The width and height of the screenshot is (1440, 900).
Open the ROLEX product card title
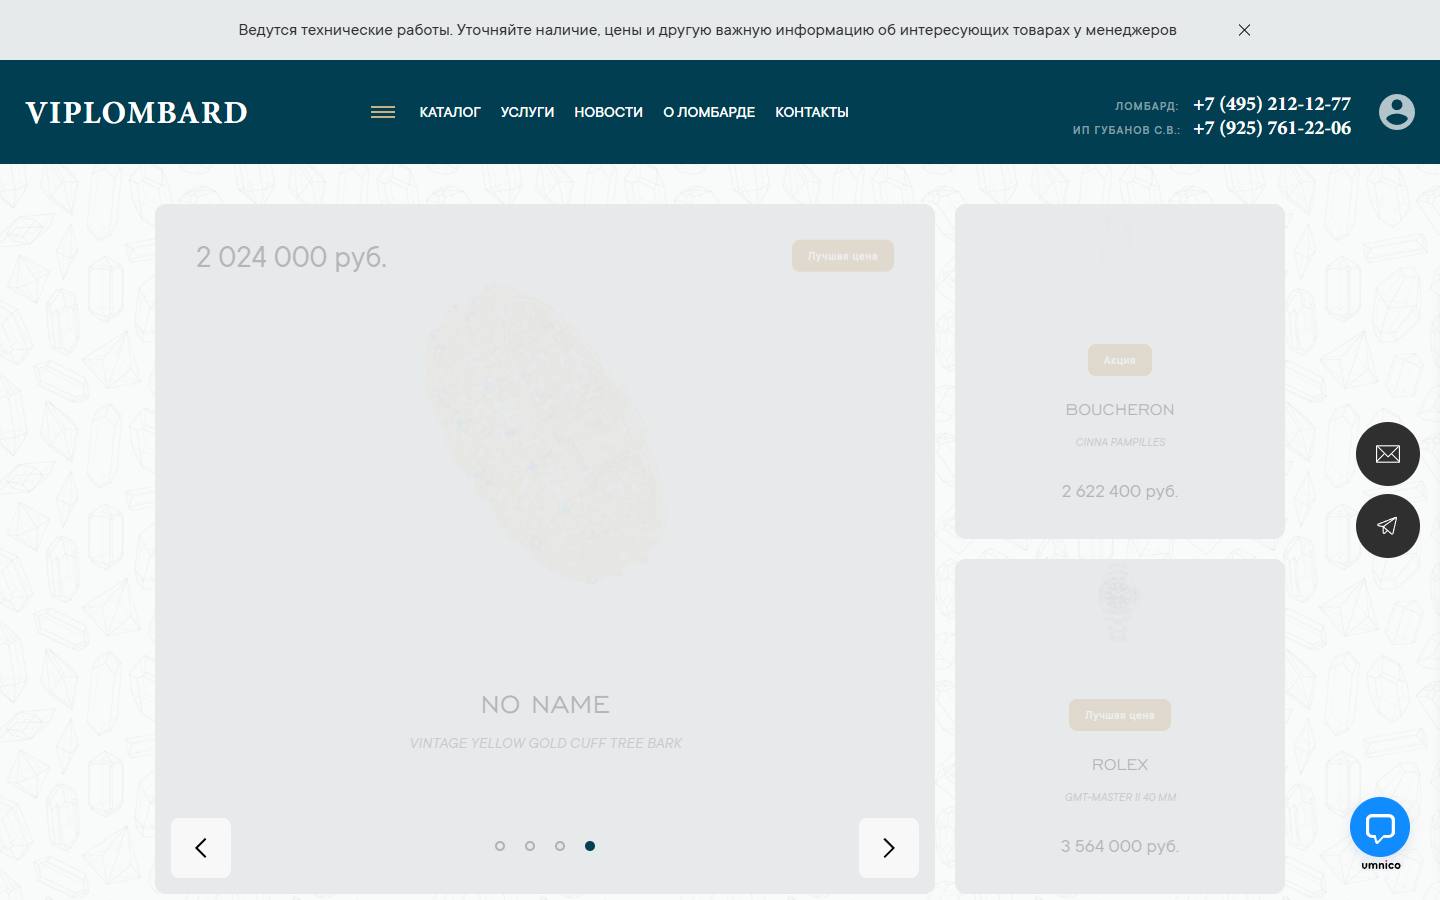[1120, 765]
